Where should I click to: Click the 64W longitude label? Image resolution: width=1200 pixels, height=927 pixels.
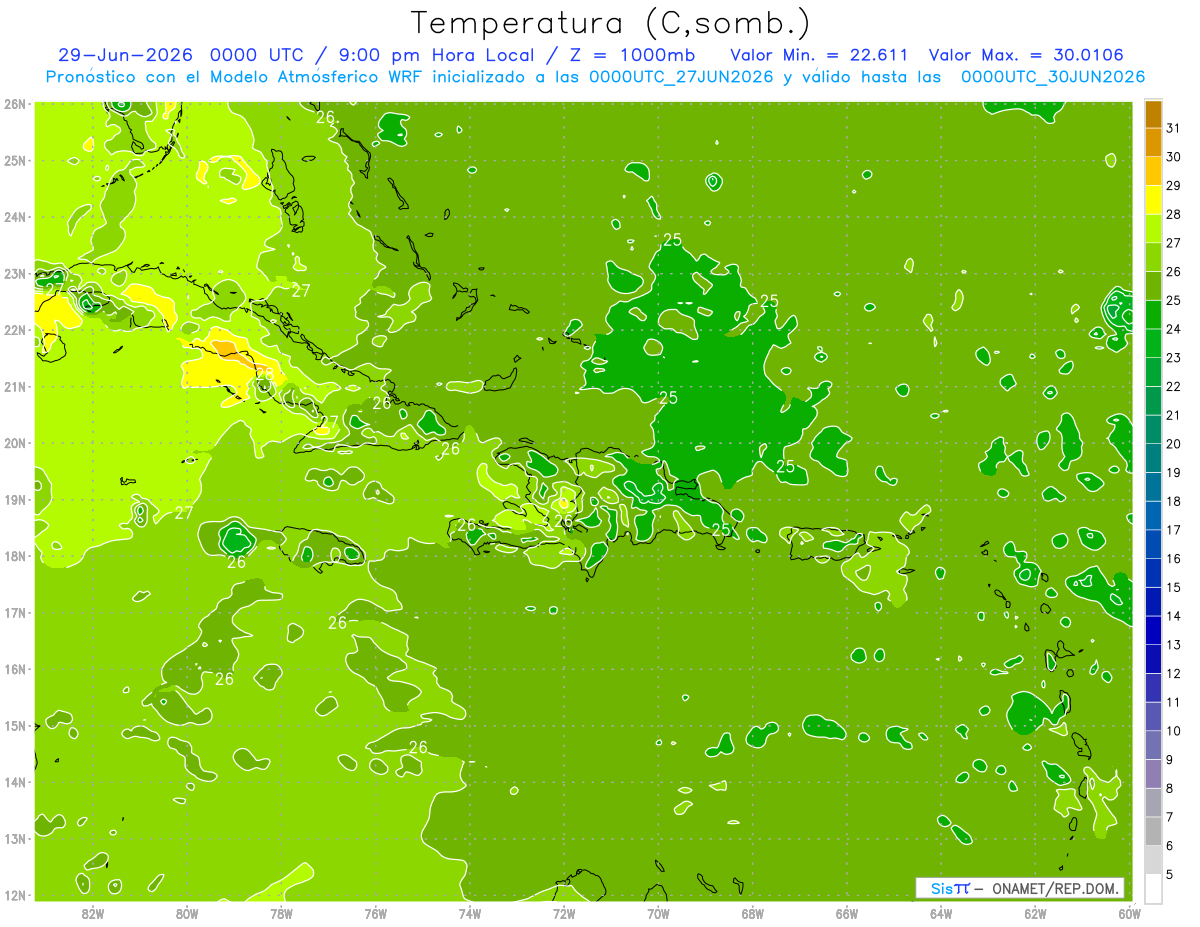pos(941,913)
